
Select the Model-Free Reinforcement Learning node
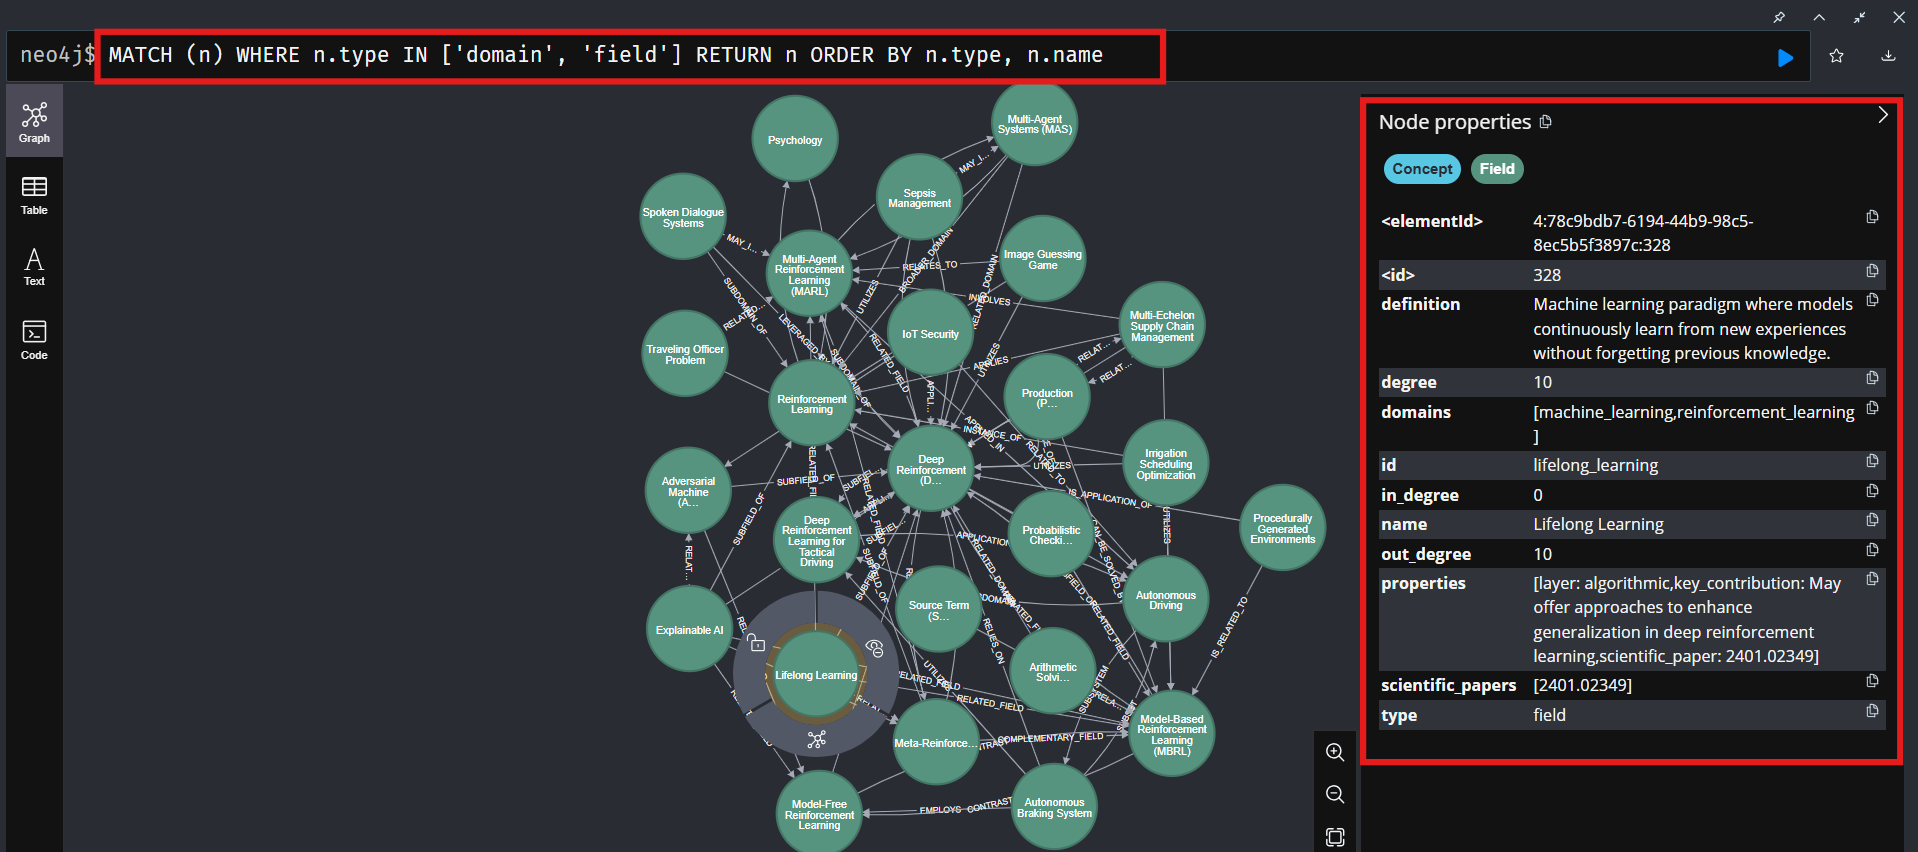819,813
